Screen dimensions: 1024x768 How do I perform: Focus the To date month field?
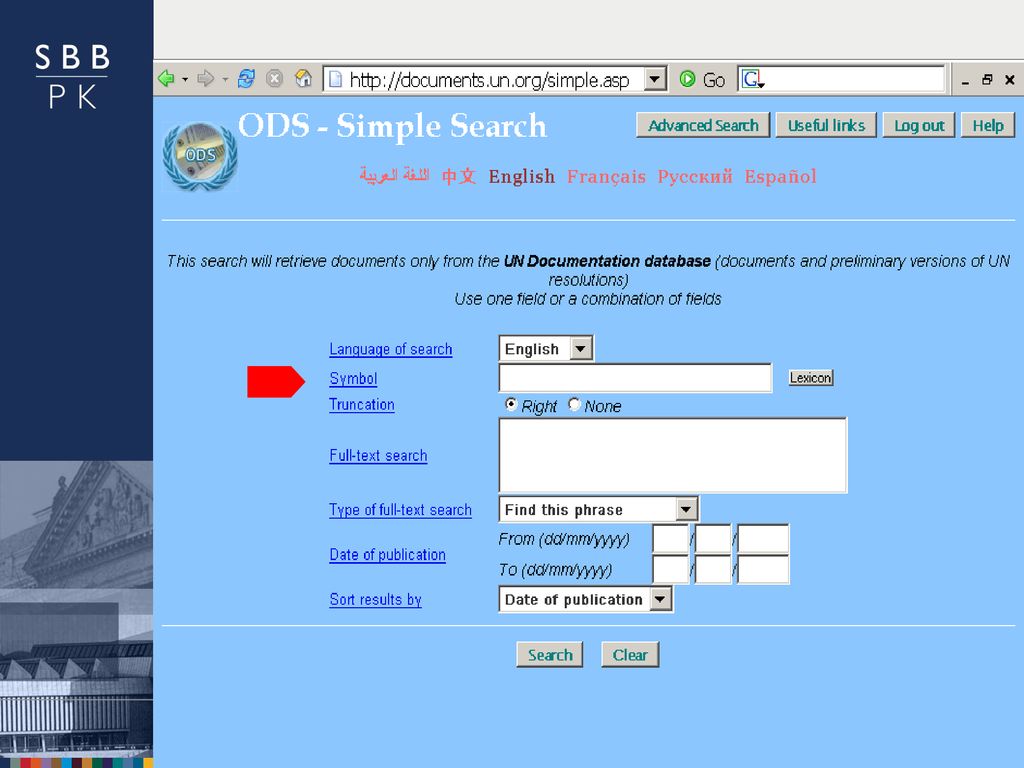[x=713, y=569]
